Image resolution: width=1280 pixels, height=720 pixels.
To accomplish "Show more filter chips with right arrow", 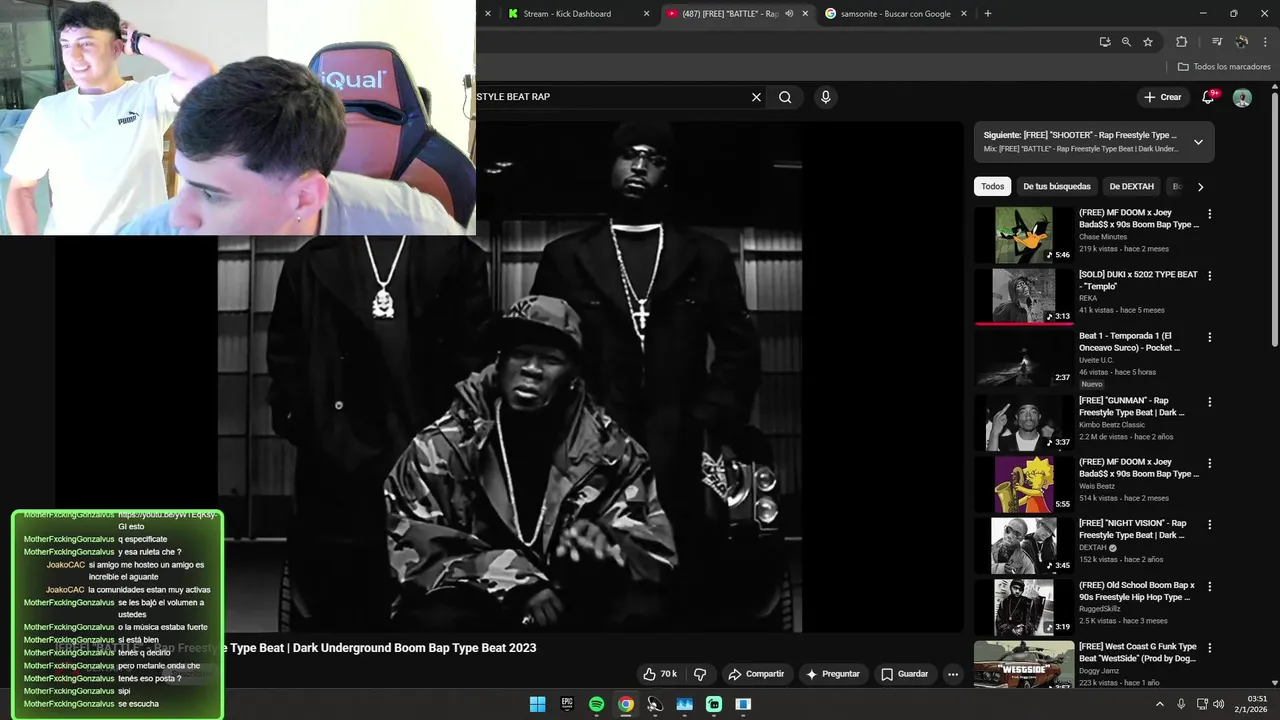I will tap(1200, 187).
